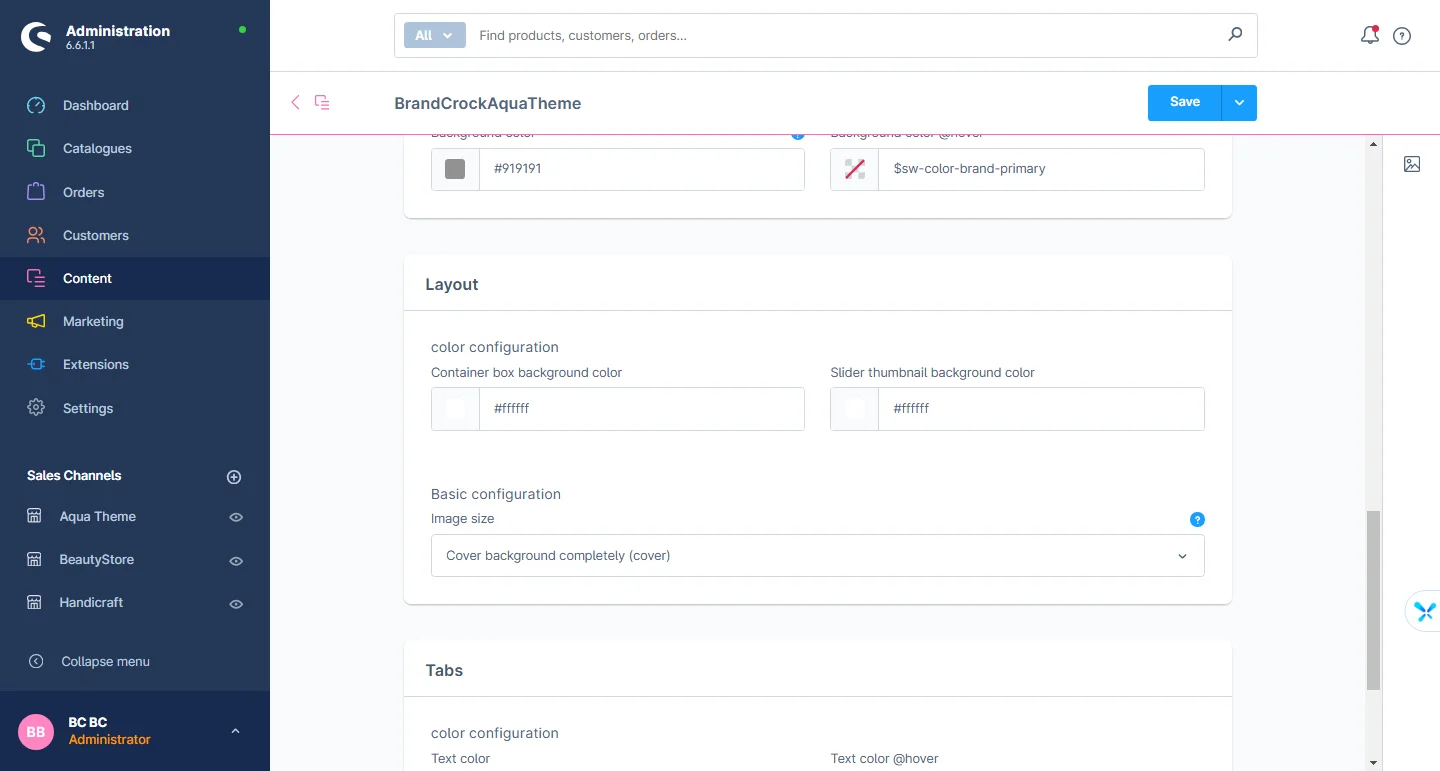
Task: Add a new sales channel with plus icon
Action: 234,477
